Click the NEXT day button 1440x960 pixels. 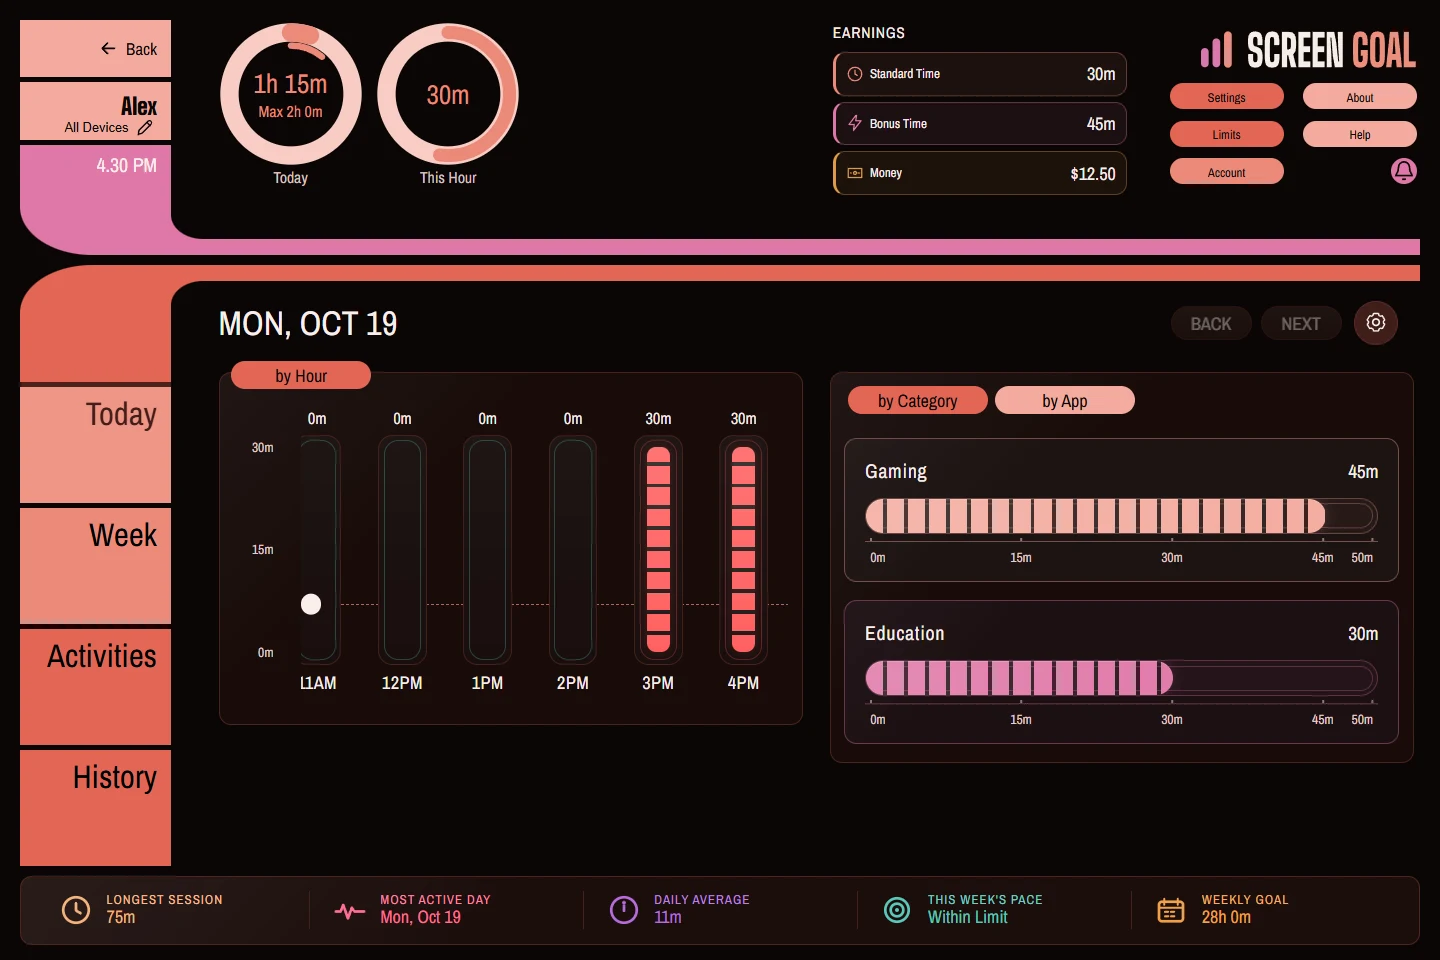1301,323
